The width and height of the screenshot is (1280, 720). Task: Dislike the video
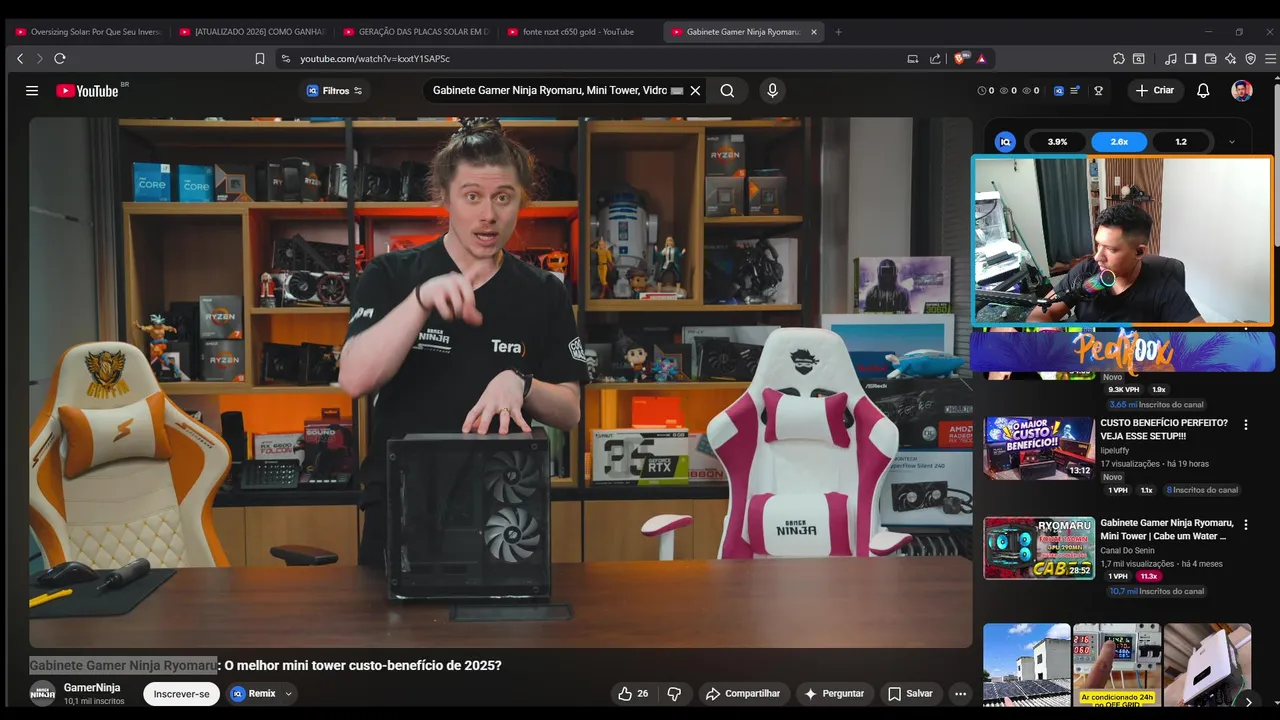[674, 694]
